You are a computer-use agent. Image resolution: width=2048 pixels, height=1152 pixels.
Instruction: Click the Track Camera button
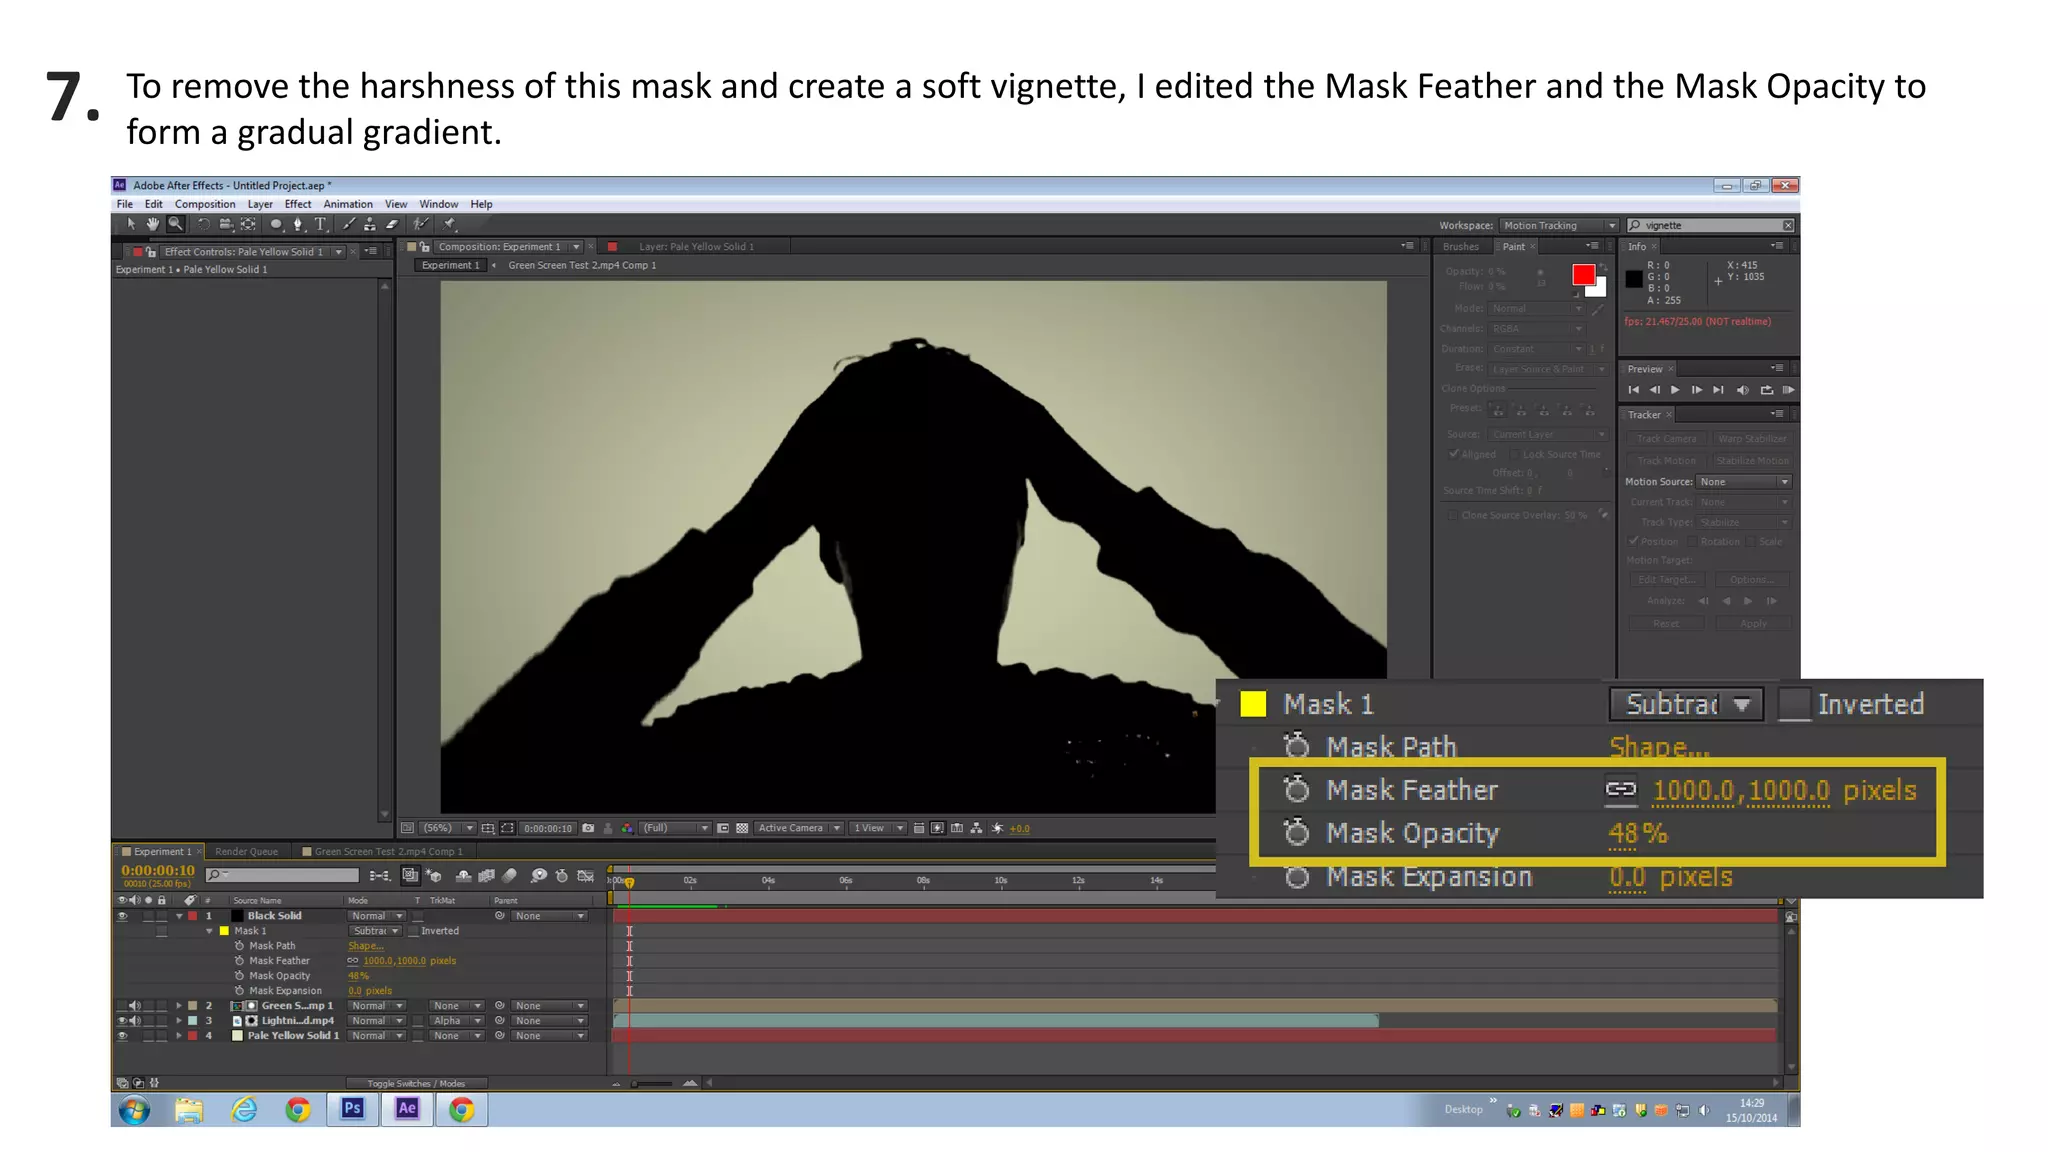click(x=1666, y=439)
